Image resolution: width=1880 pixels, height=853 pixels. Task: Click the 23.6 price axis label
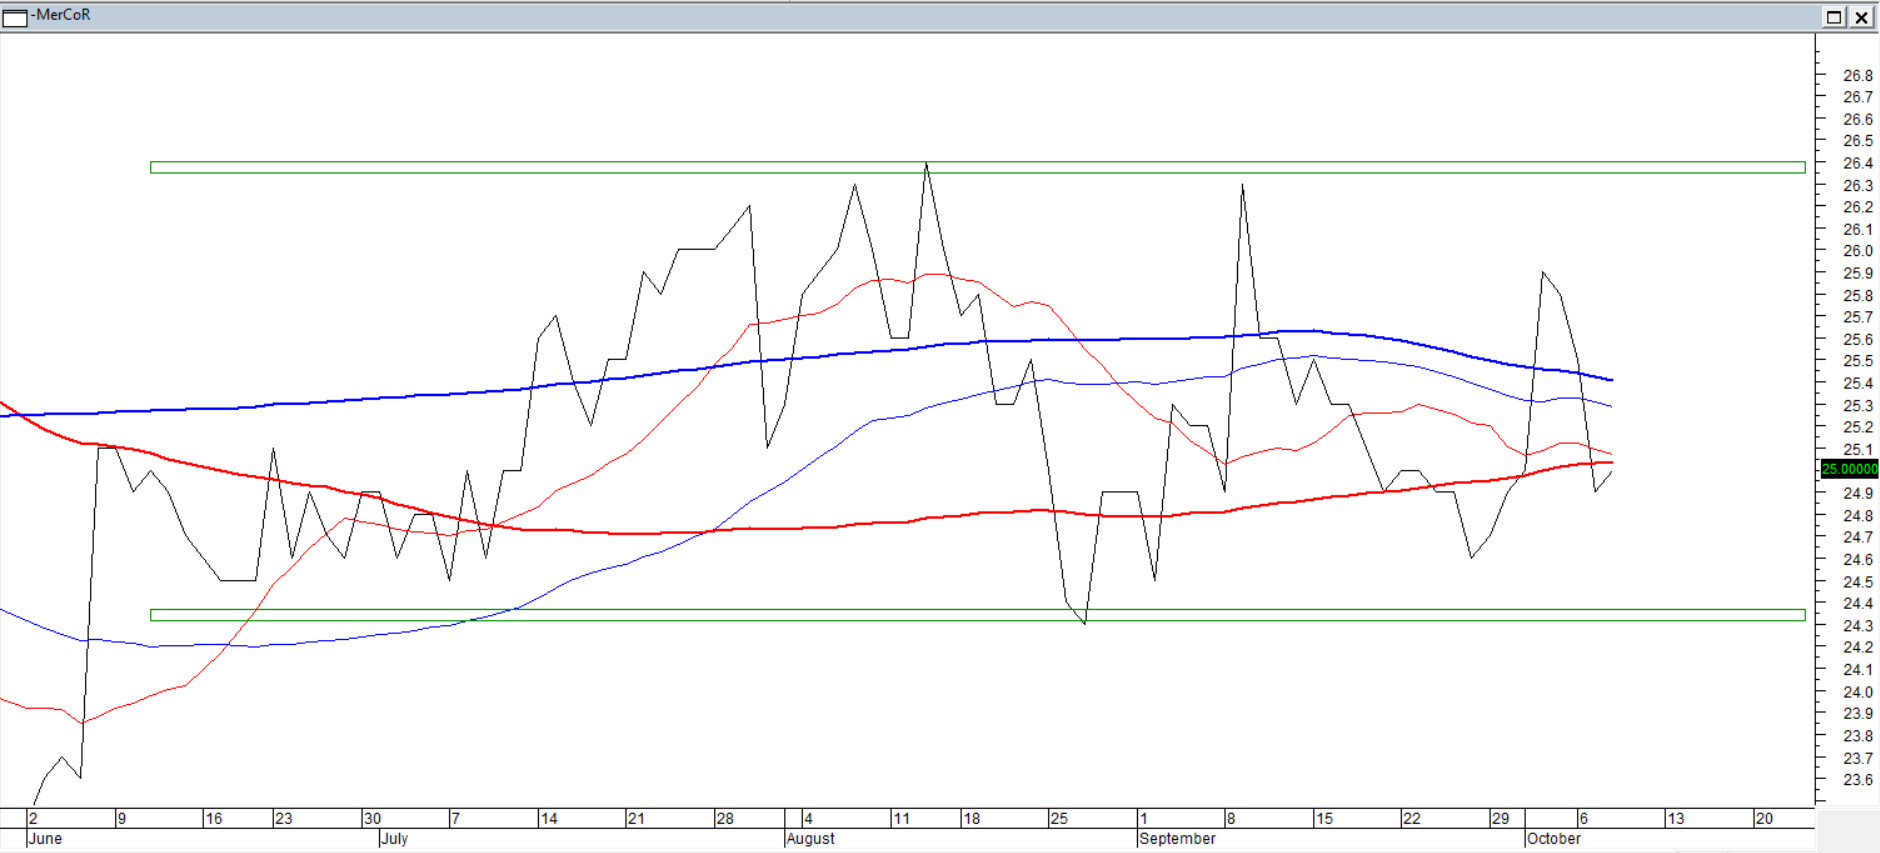(1857, 780)
